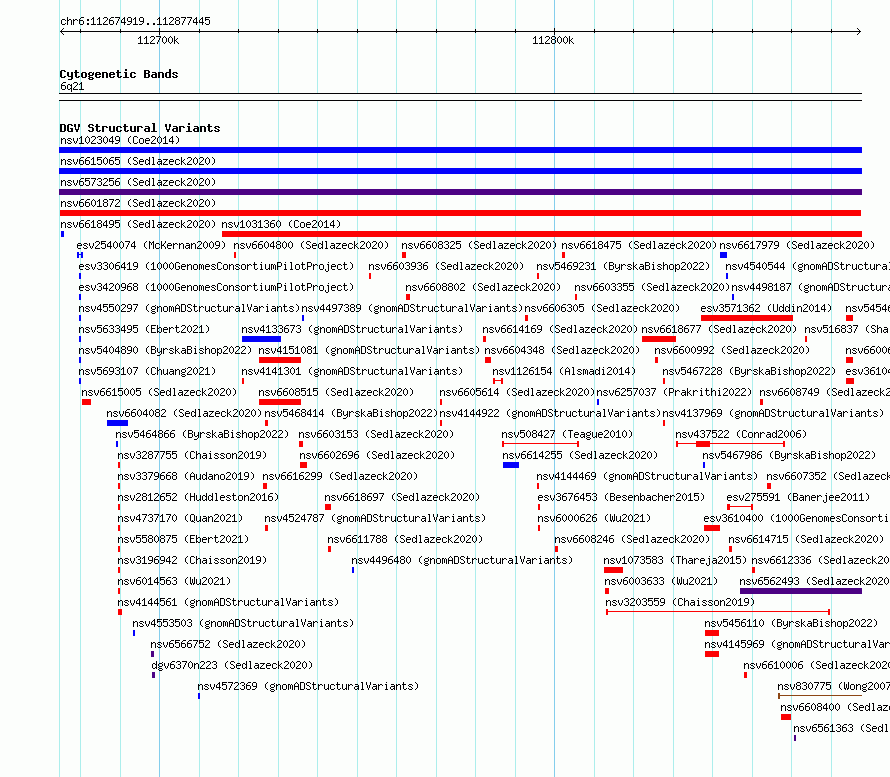Open nsv4497389 (gnomADStructuralVariants) label
Screen dimensions: 890x777
click(x=412, y=308)
